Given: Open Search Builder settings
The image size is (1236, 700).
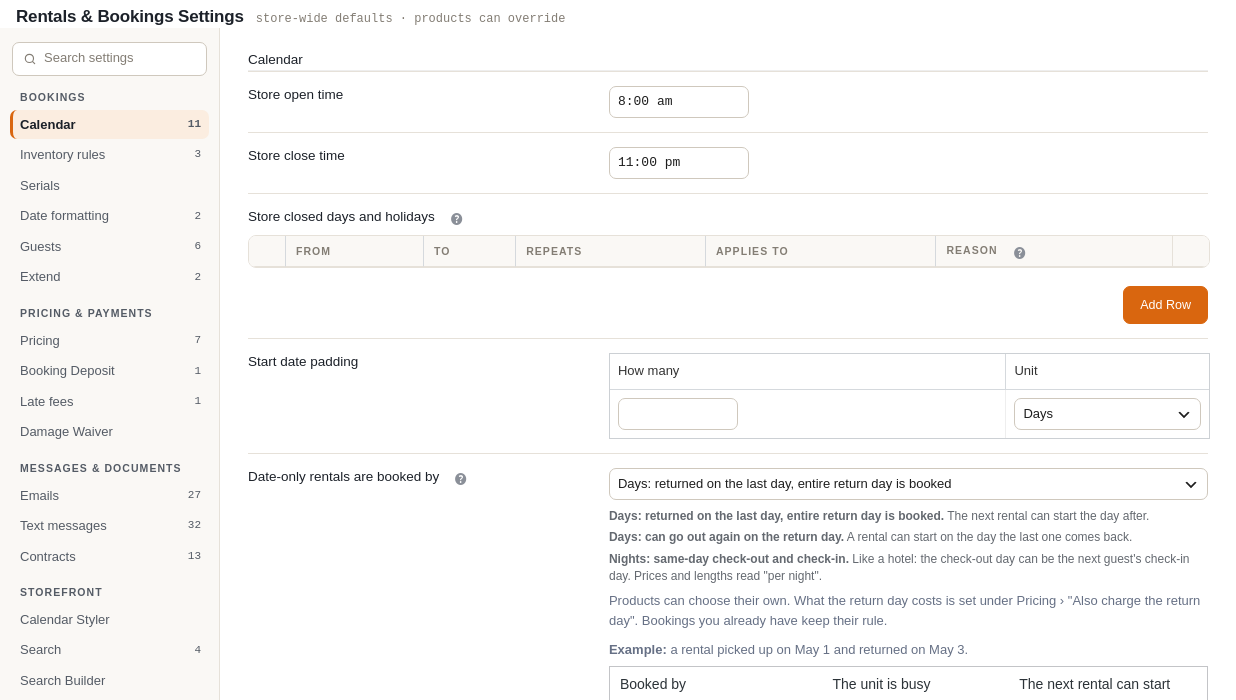Looking at the screenshot, I should pyautogui.click(x=110, y=680).
